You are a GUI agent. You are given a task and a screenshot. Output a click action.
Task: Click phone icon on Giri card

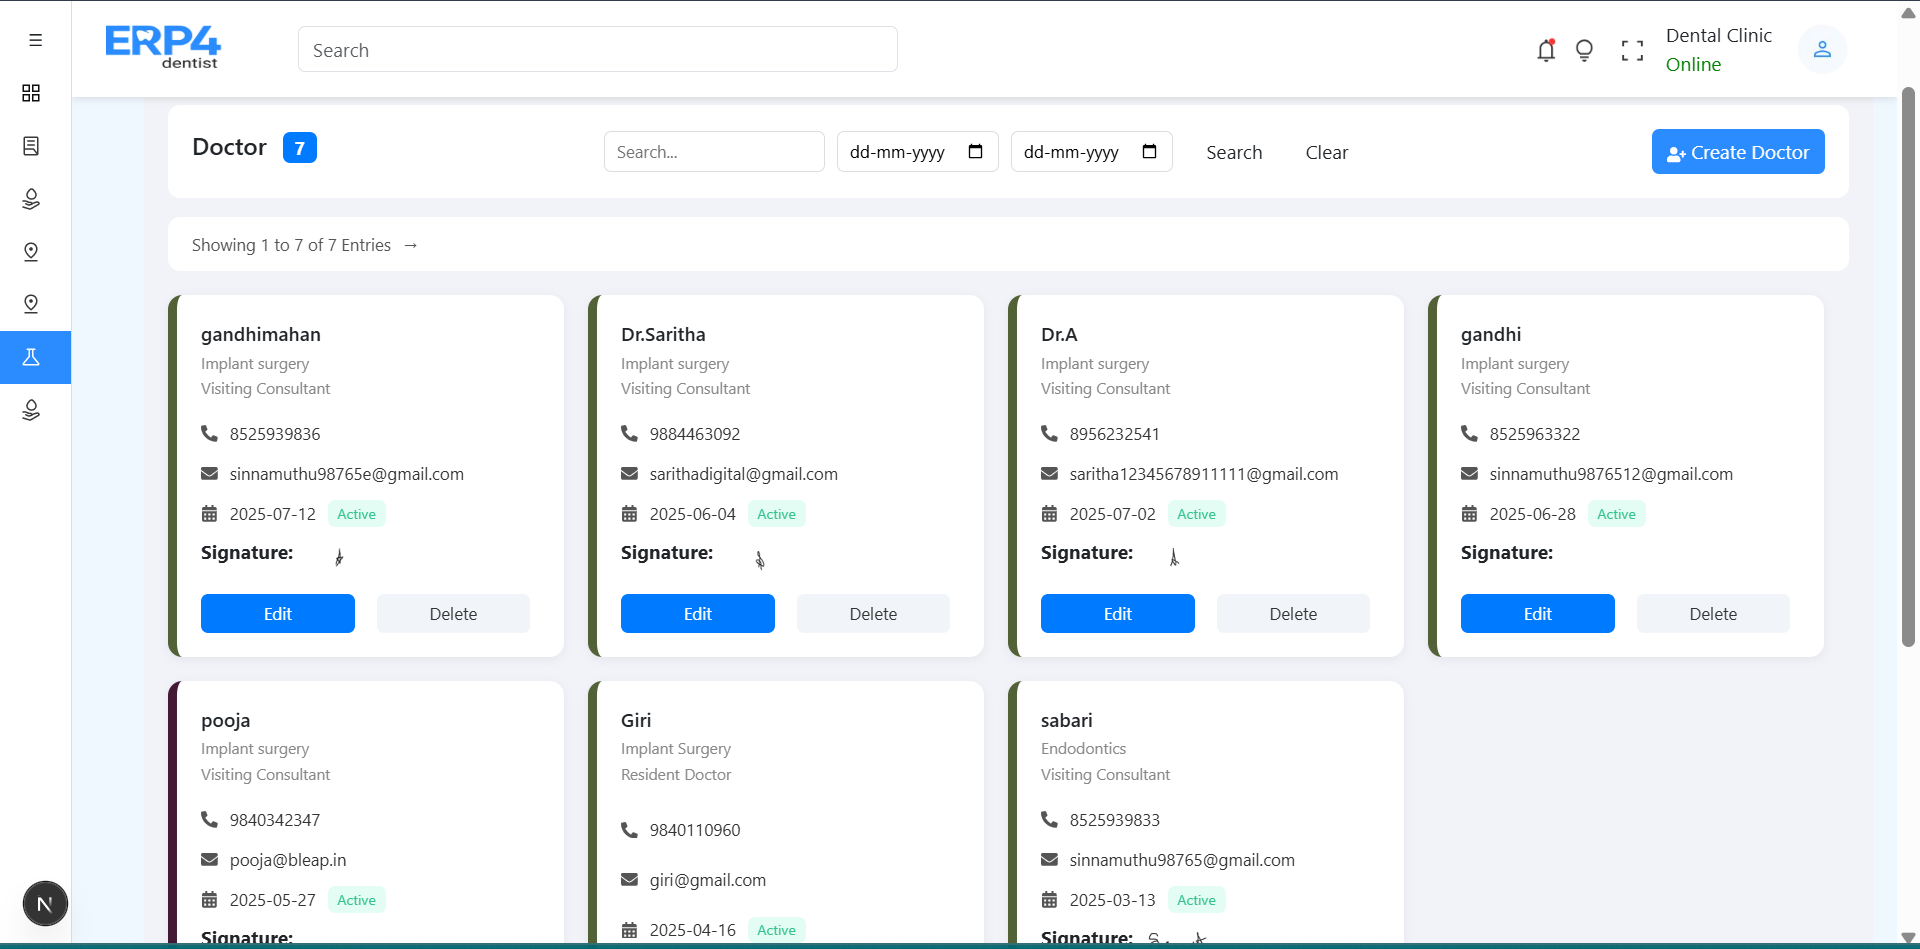click(629, 829)
